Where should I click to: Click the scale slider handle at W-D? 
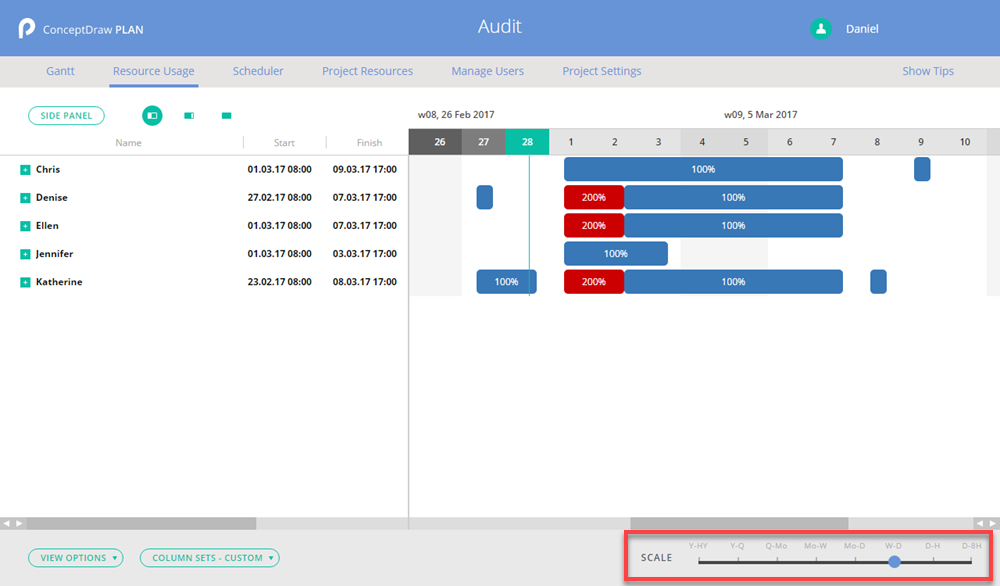click(894, 562)
